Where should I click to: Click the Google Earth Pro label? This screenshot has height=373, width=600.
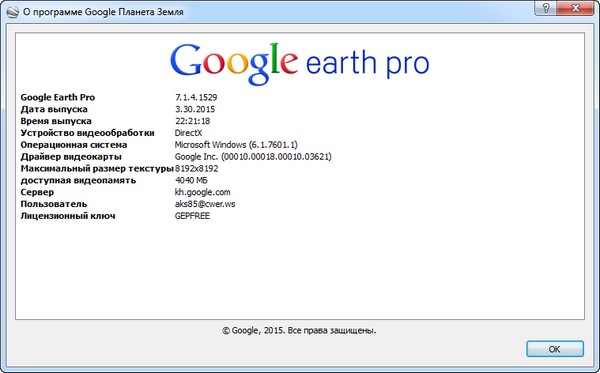pos(58,97)
